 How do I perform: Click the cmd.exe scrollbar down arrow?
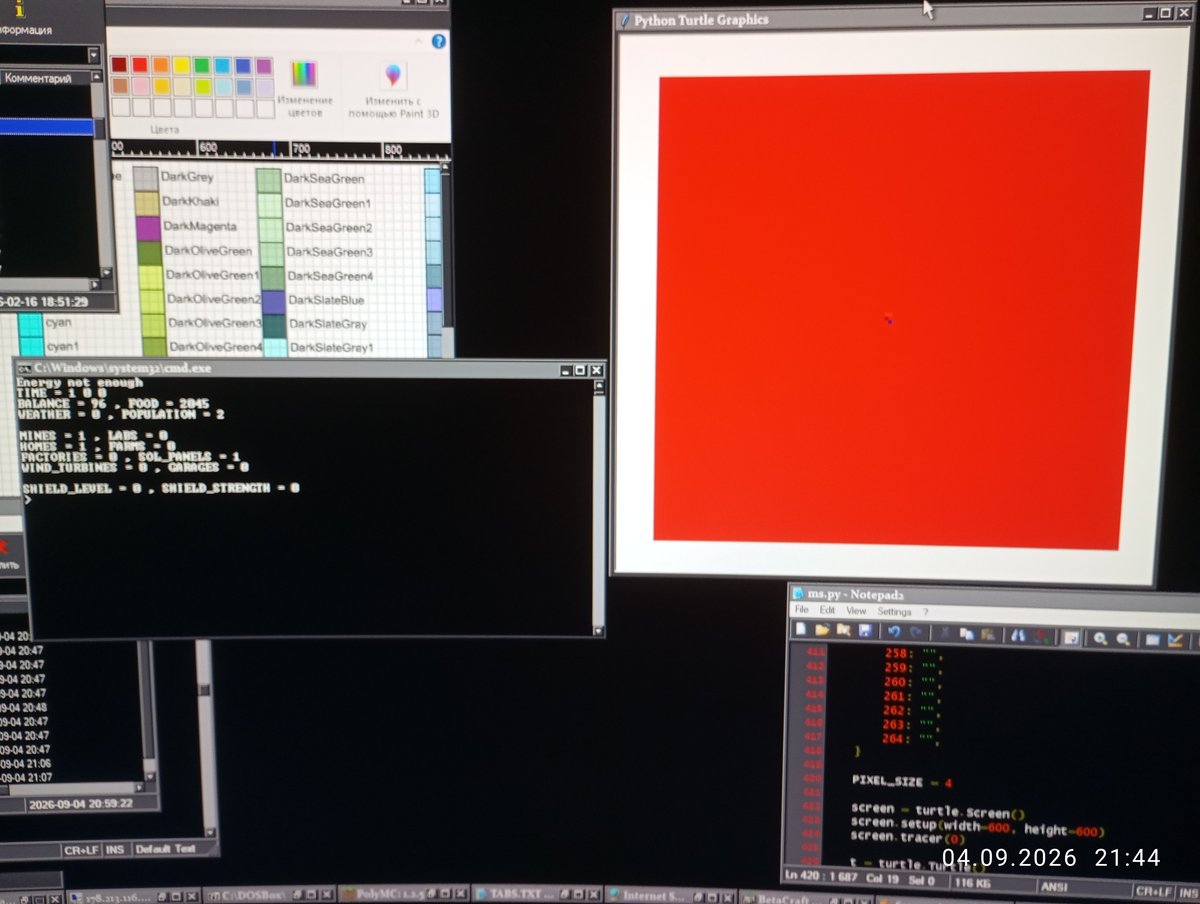click(x=598, y=631)
